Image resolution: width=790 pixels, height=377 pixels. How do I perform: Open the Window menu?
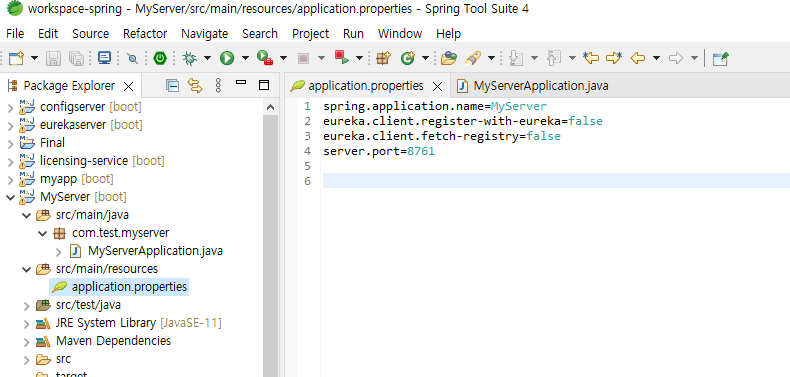400,34
